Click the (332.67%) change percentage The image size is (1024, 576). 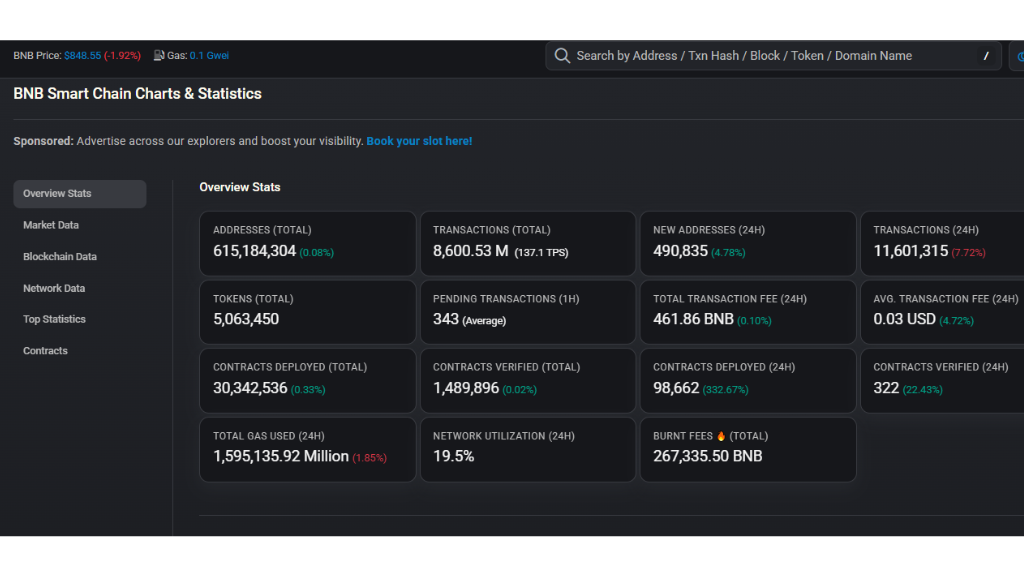pos(726,390)
